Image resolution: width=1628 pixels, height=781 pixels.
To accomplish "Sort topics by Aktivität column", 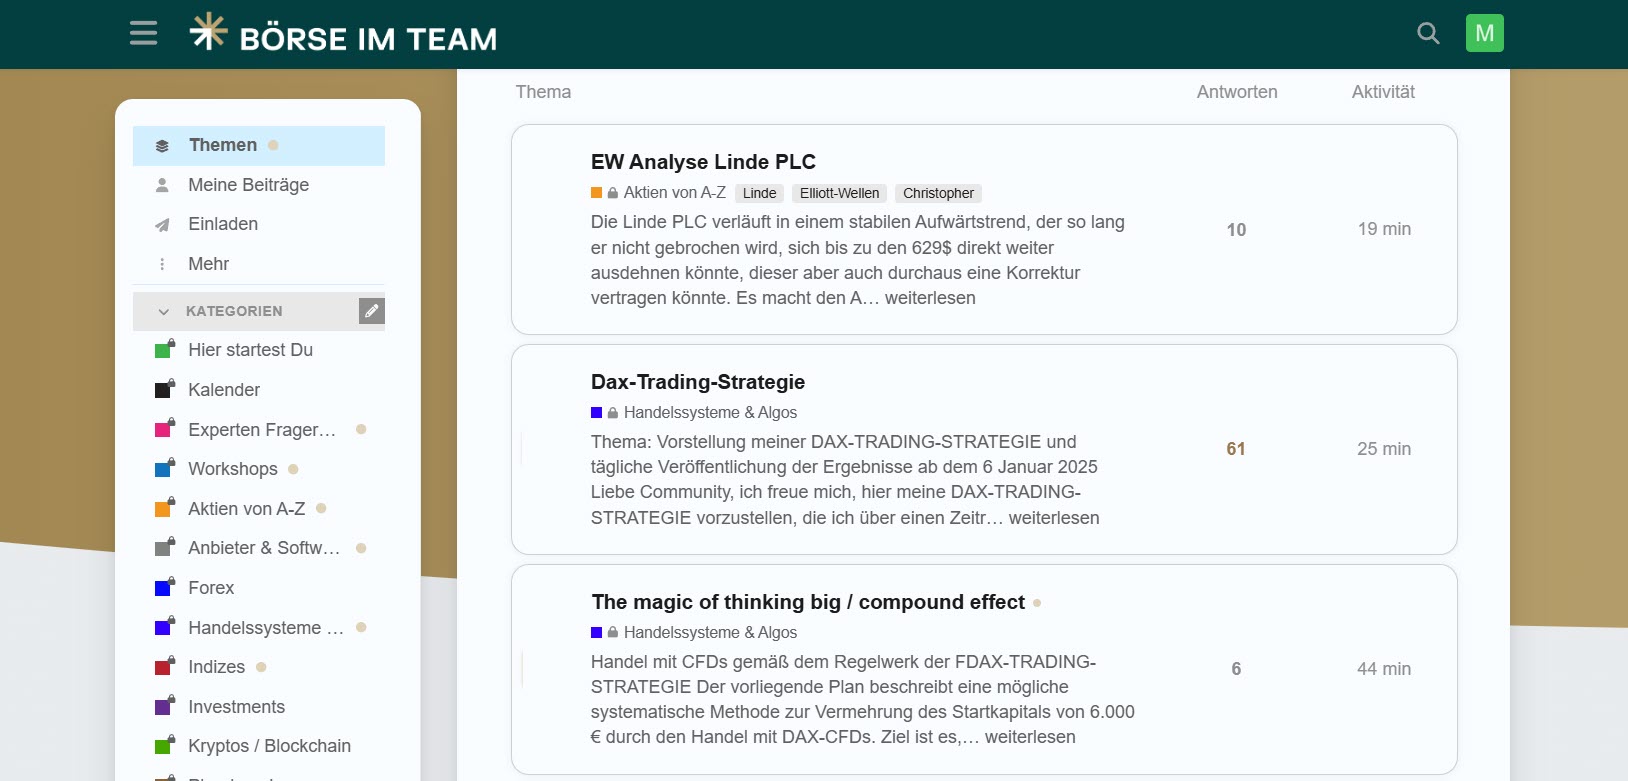I will point(1383,92).
